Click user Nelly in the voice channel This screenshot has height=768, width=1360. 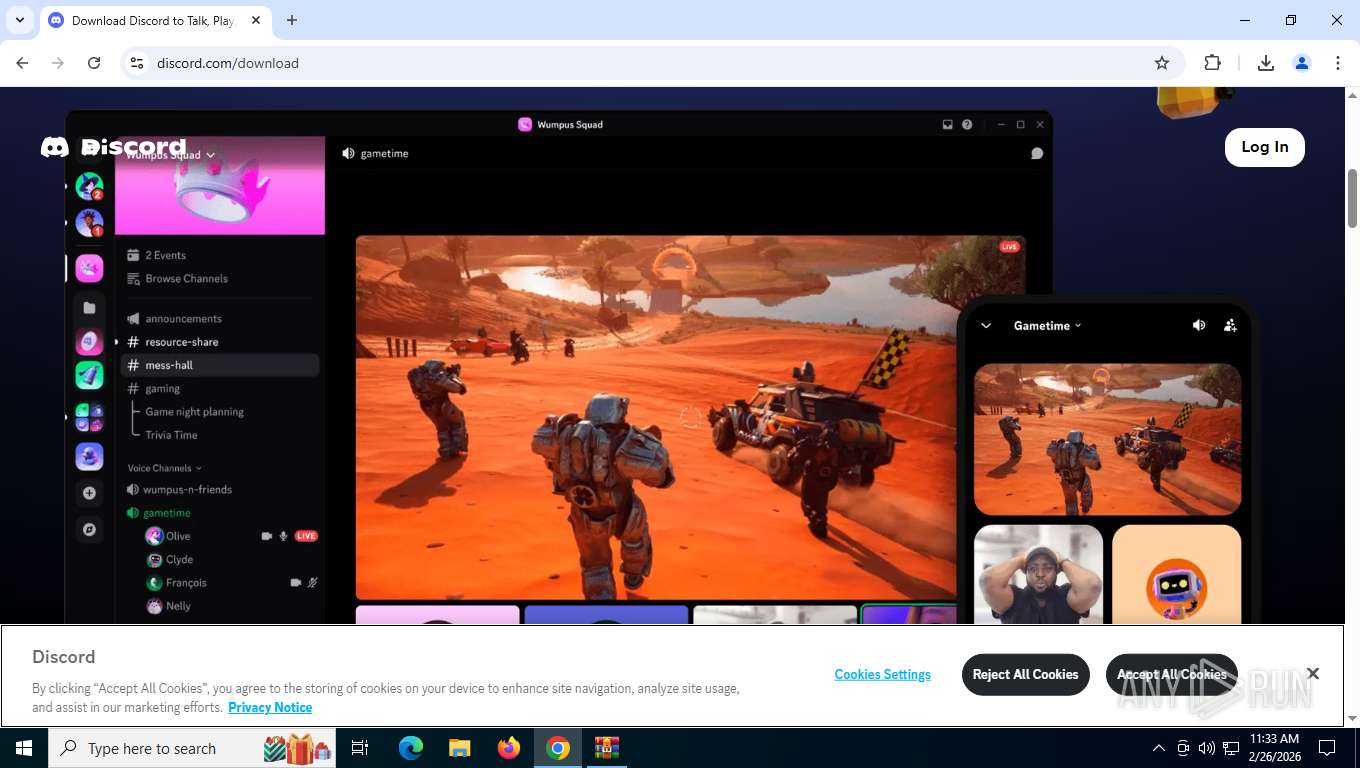pos(168,606)
